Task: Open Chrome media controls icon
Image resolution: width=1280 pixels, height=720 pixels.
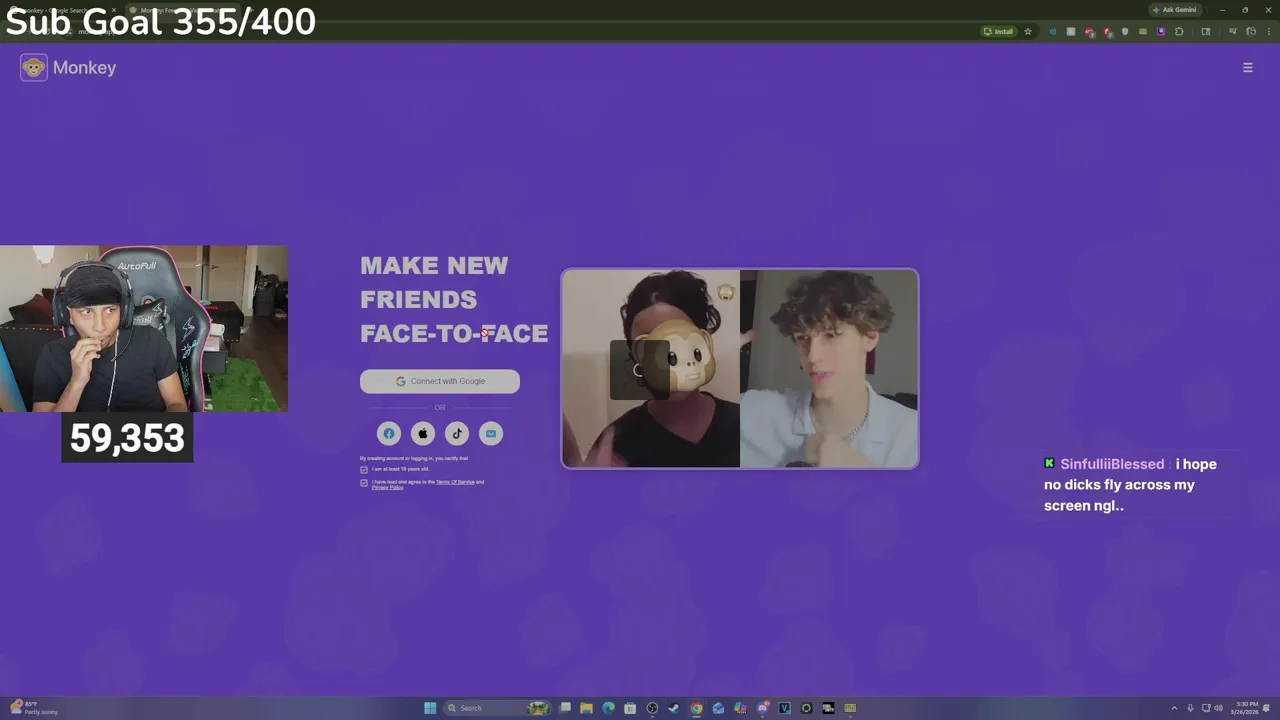Action: pyautogui.click(x=1232, y=31)
